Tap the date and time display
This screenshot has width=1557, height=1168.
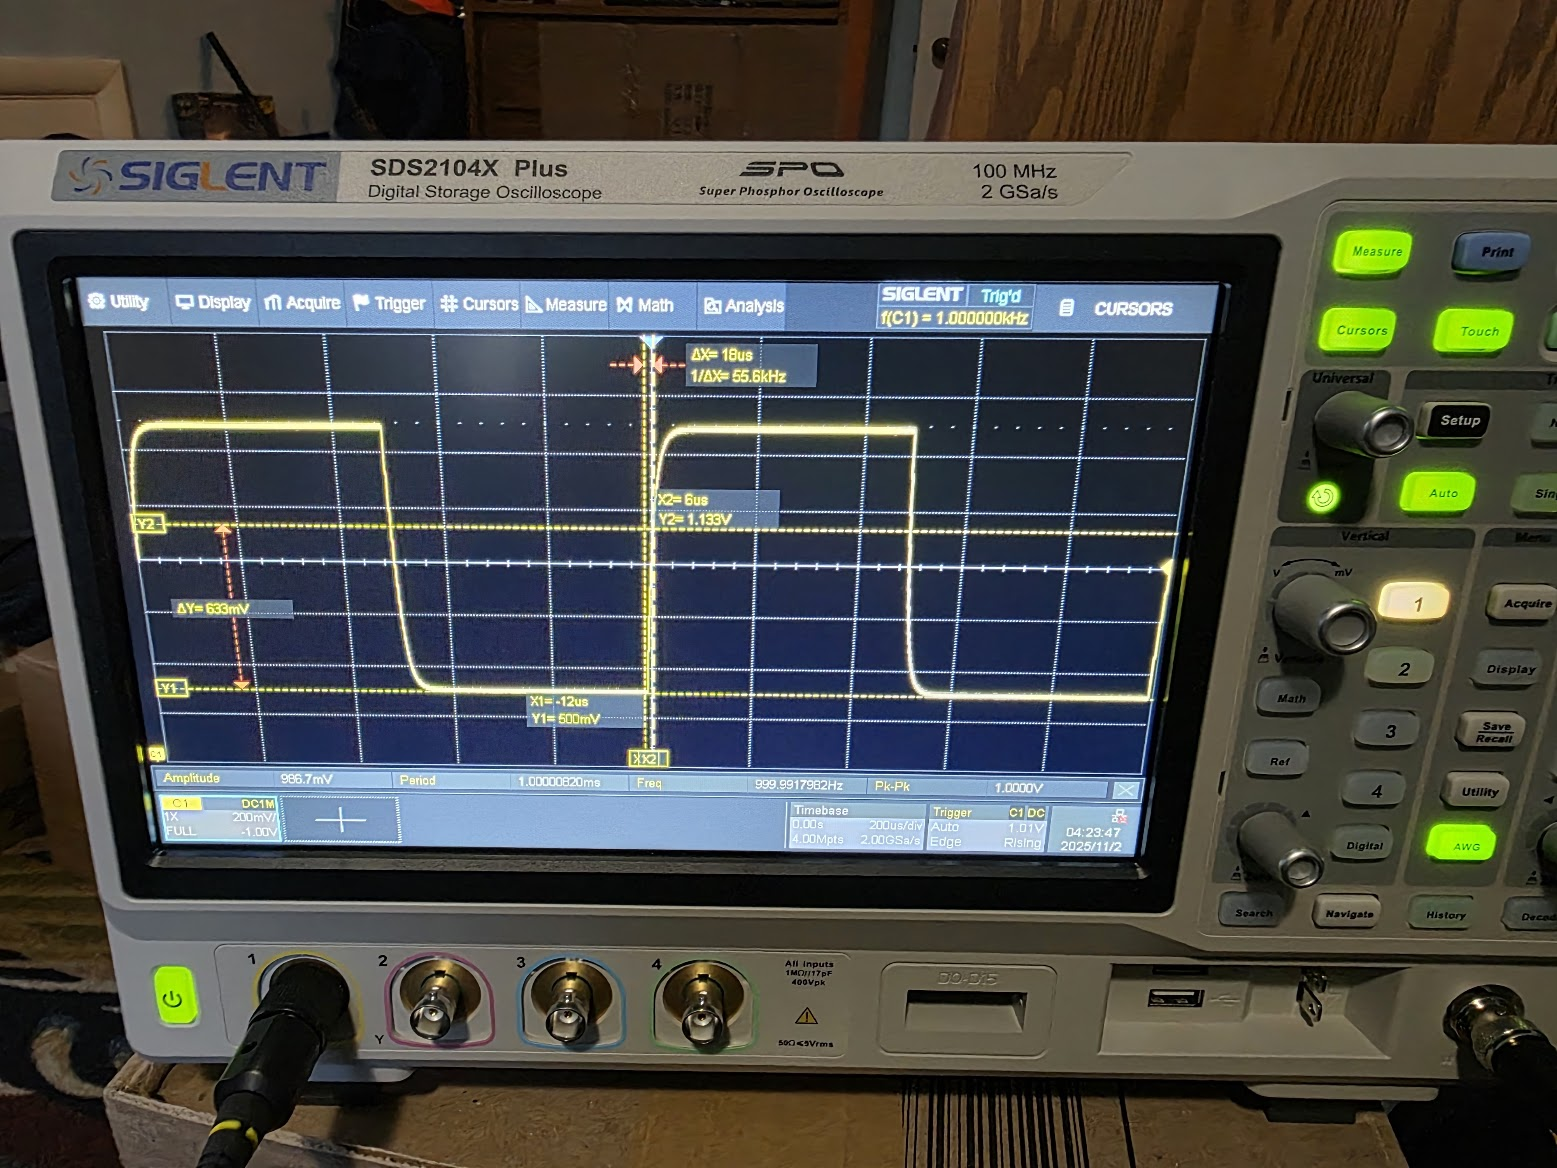click(1093, 839)
